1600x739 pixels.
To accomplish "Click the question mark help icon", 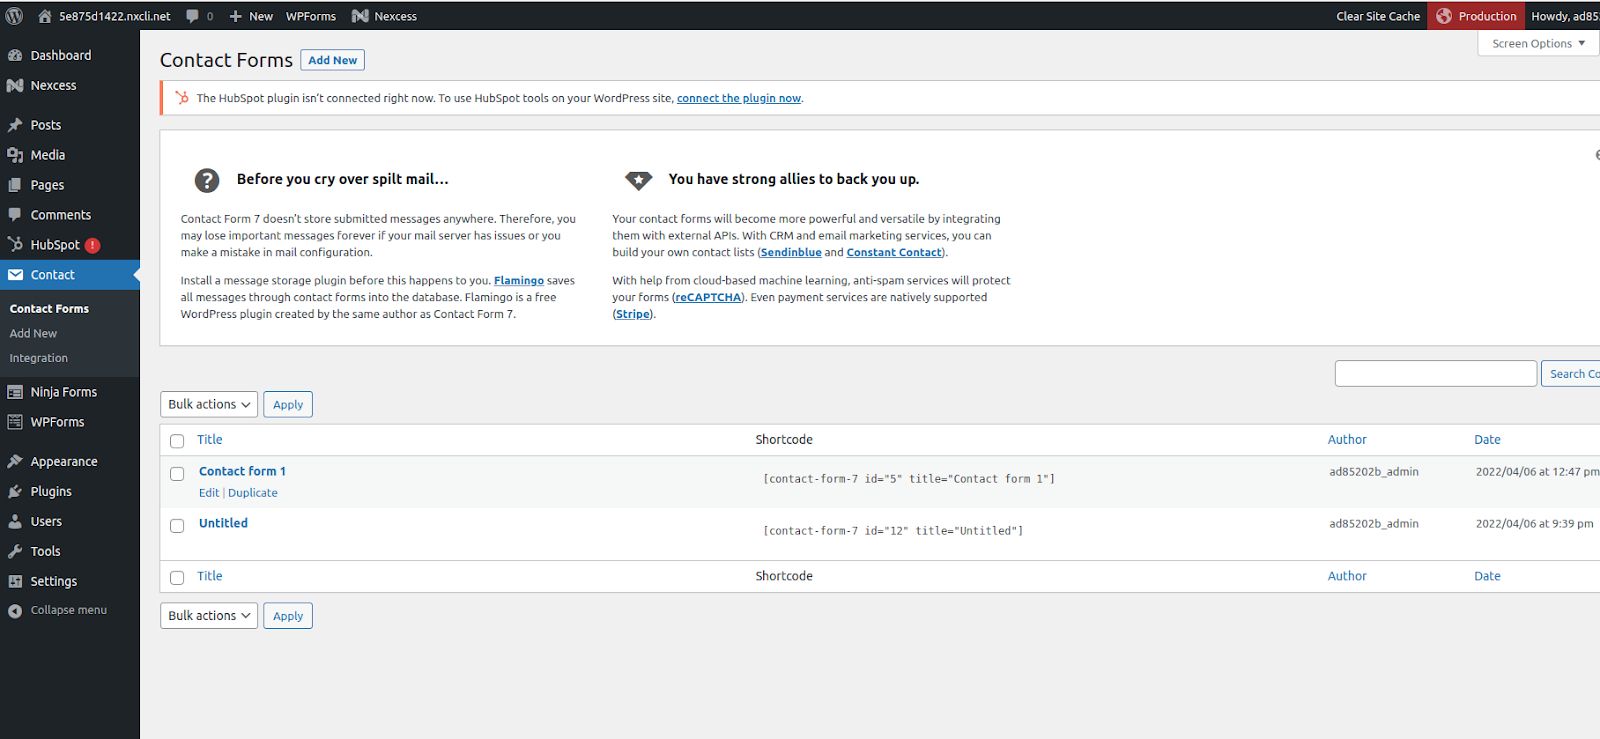I will tap(207, 180).
